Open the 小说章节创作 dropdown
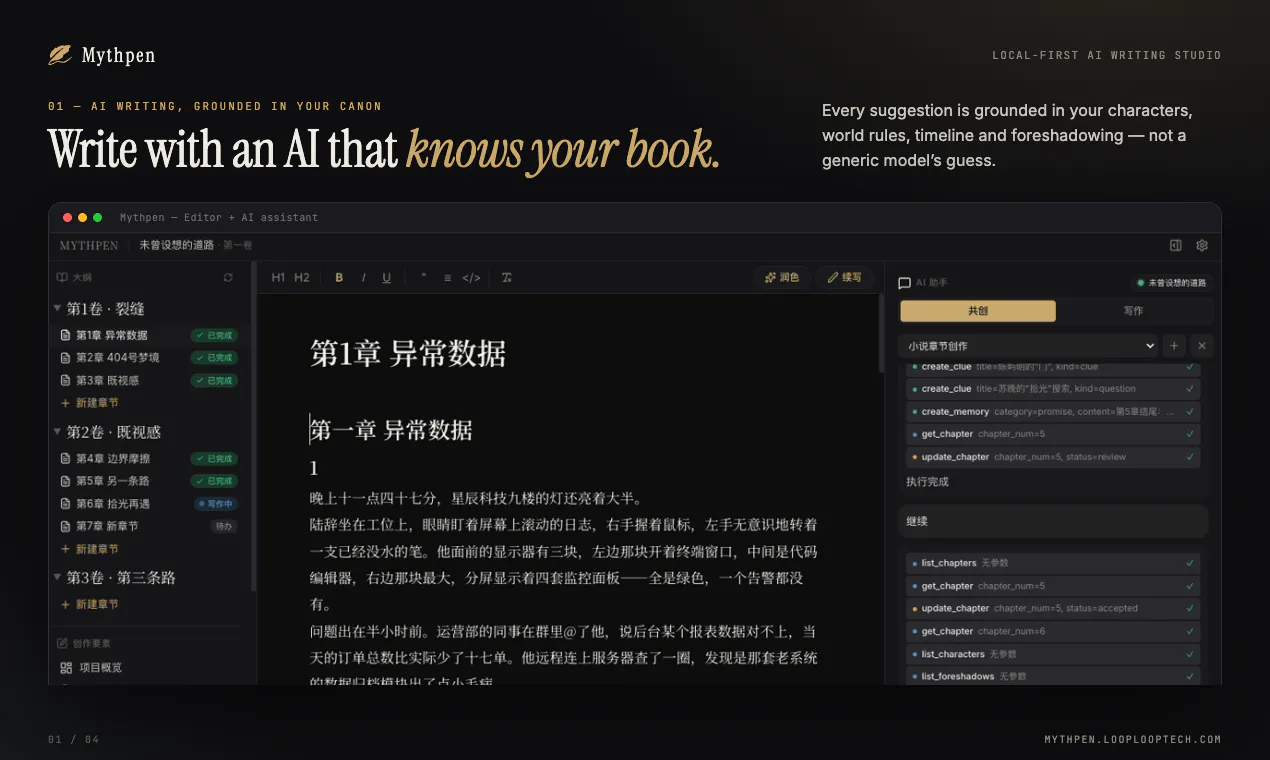The width and height of the screenshot is (1270, 760). click(1027, 346)
